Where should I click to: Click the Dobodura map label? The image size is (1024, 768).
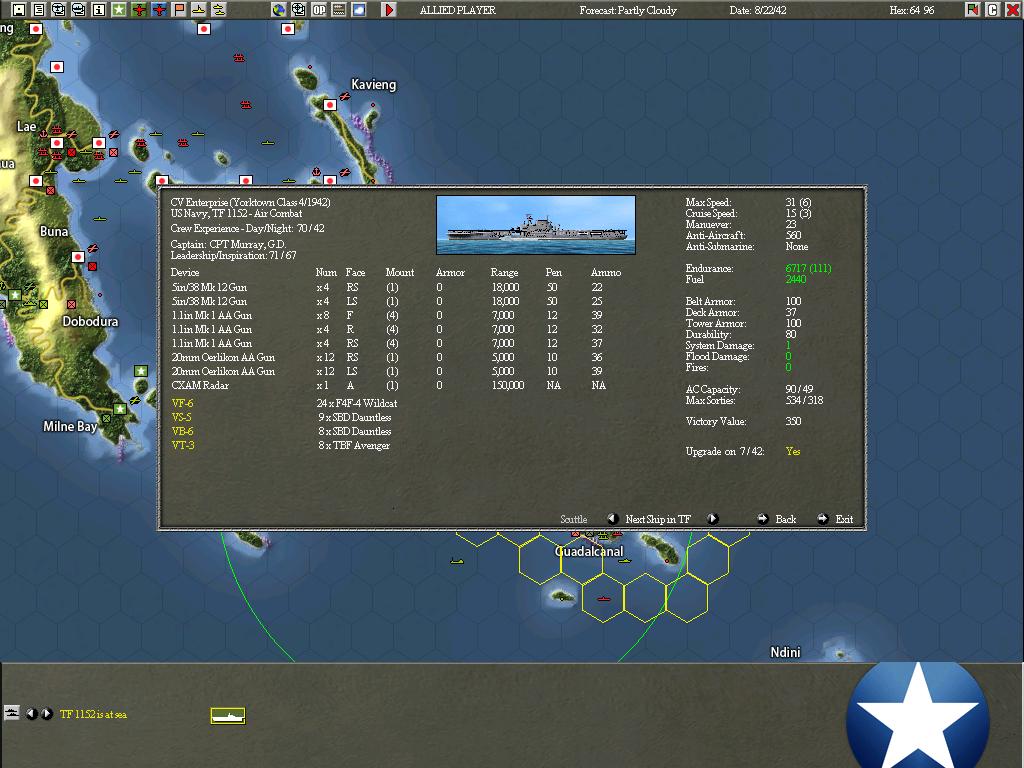click(90, 321)
